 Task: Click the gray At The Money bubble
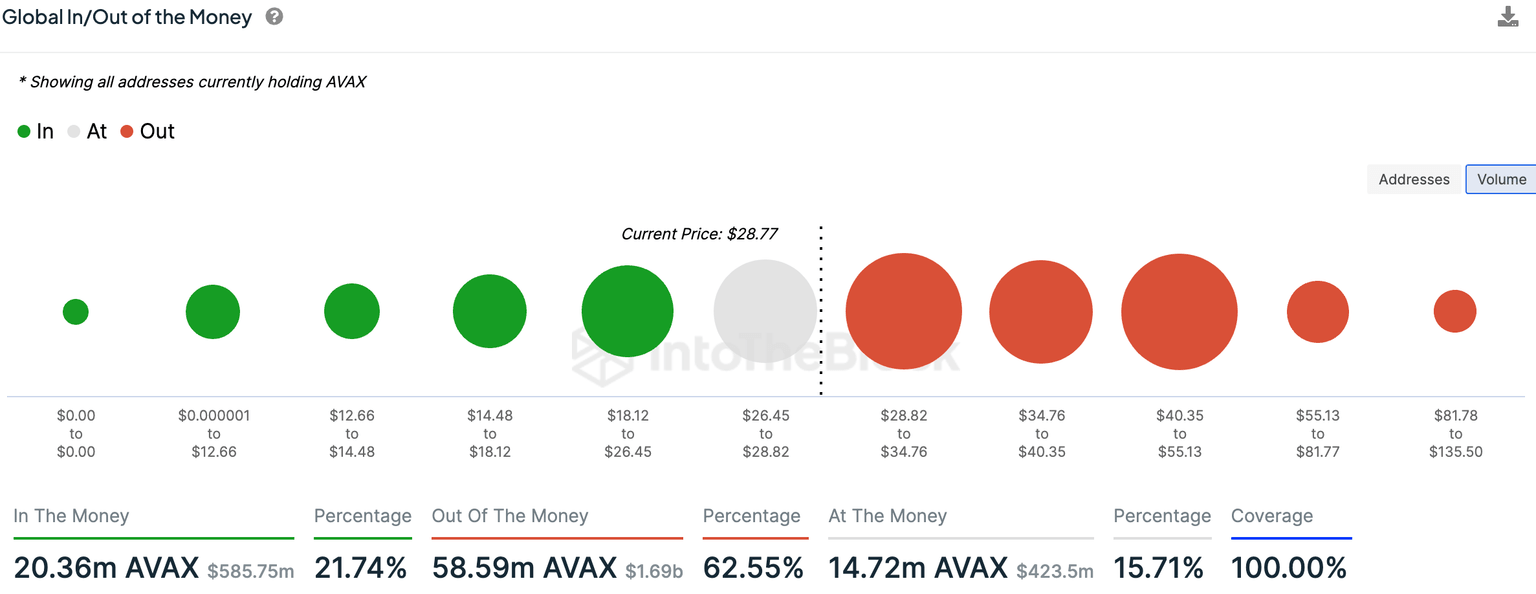pos(764,311)
